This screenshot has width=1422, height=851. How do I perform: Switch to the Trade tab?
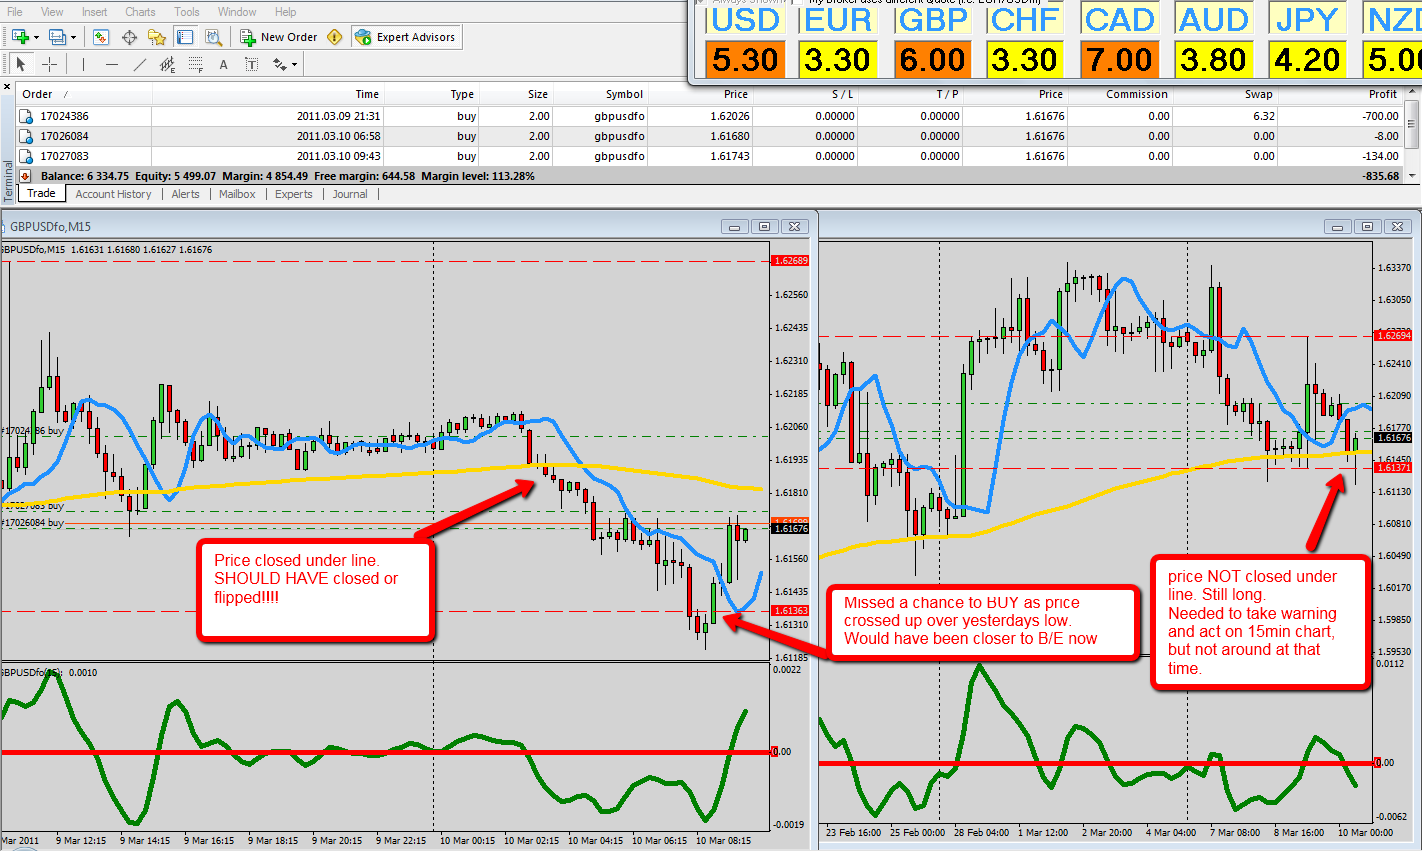41,194
